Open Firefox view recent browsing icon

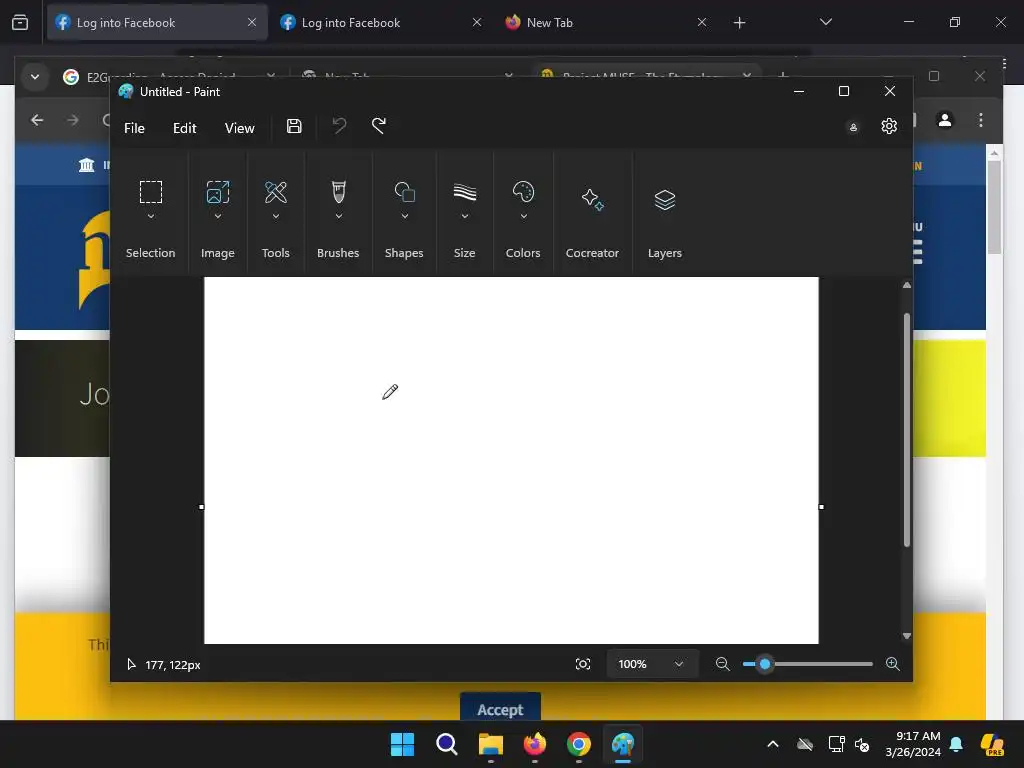pyautogui.click(x=20, y=22)
